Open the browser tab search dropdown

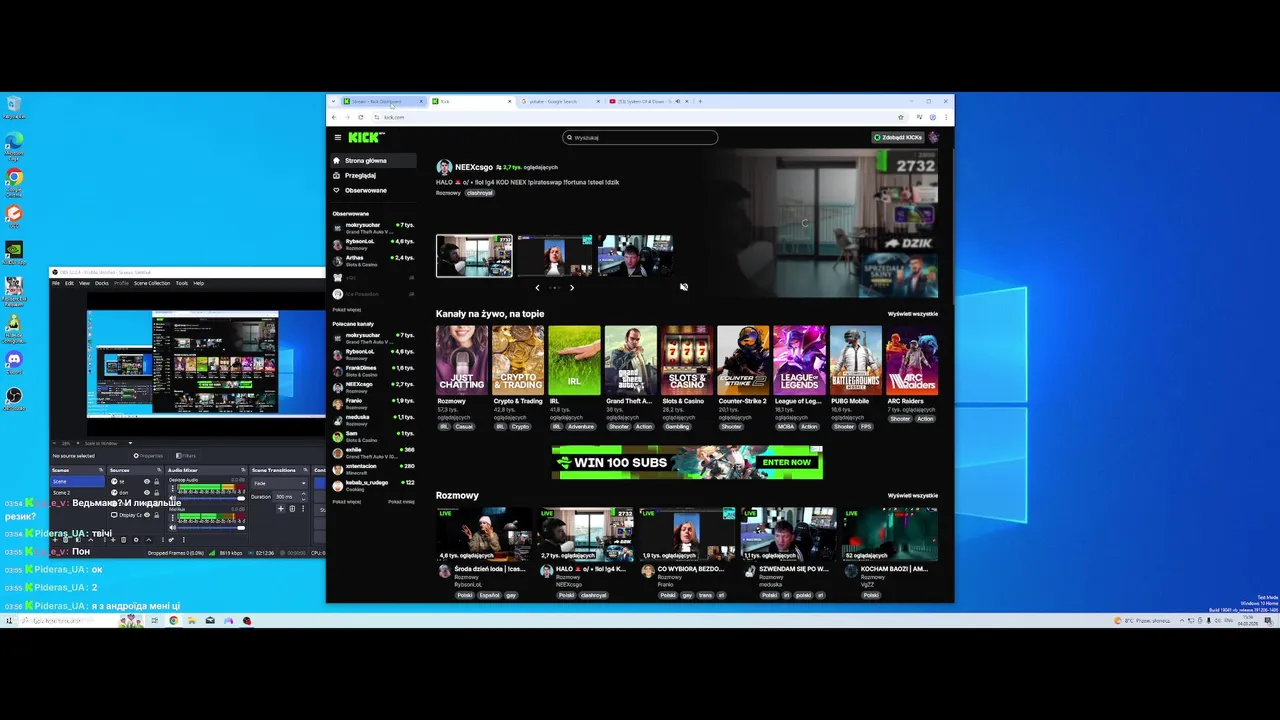(x=333, y=101)
